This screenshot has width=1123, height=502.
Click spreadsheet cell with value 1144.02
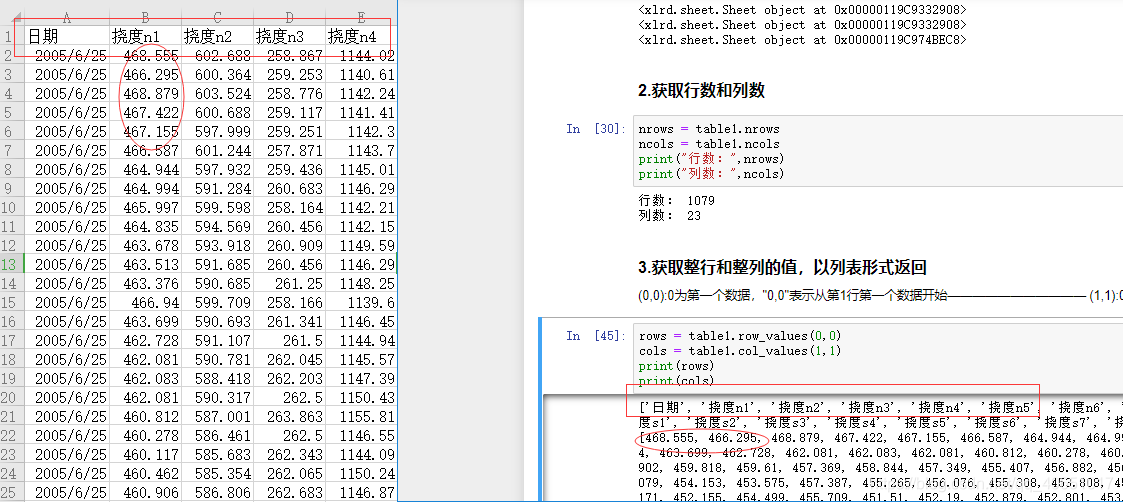tap(361, 55)
